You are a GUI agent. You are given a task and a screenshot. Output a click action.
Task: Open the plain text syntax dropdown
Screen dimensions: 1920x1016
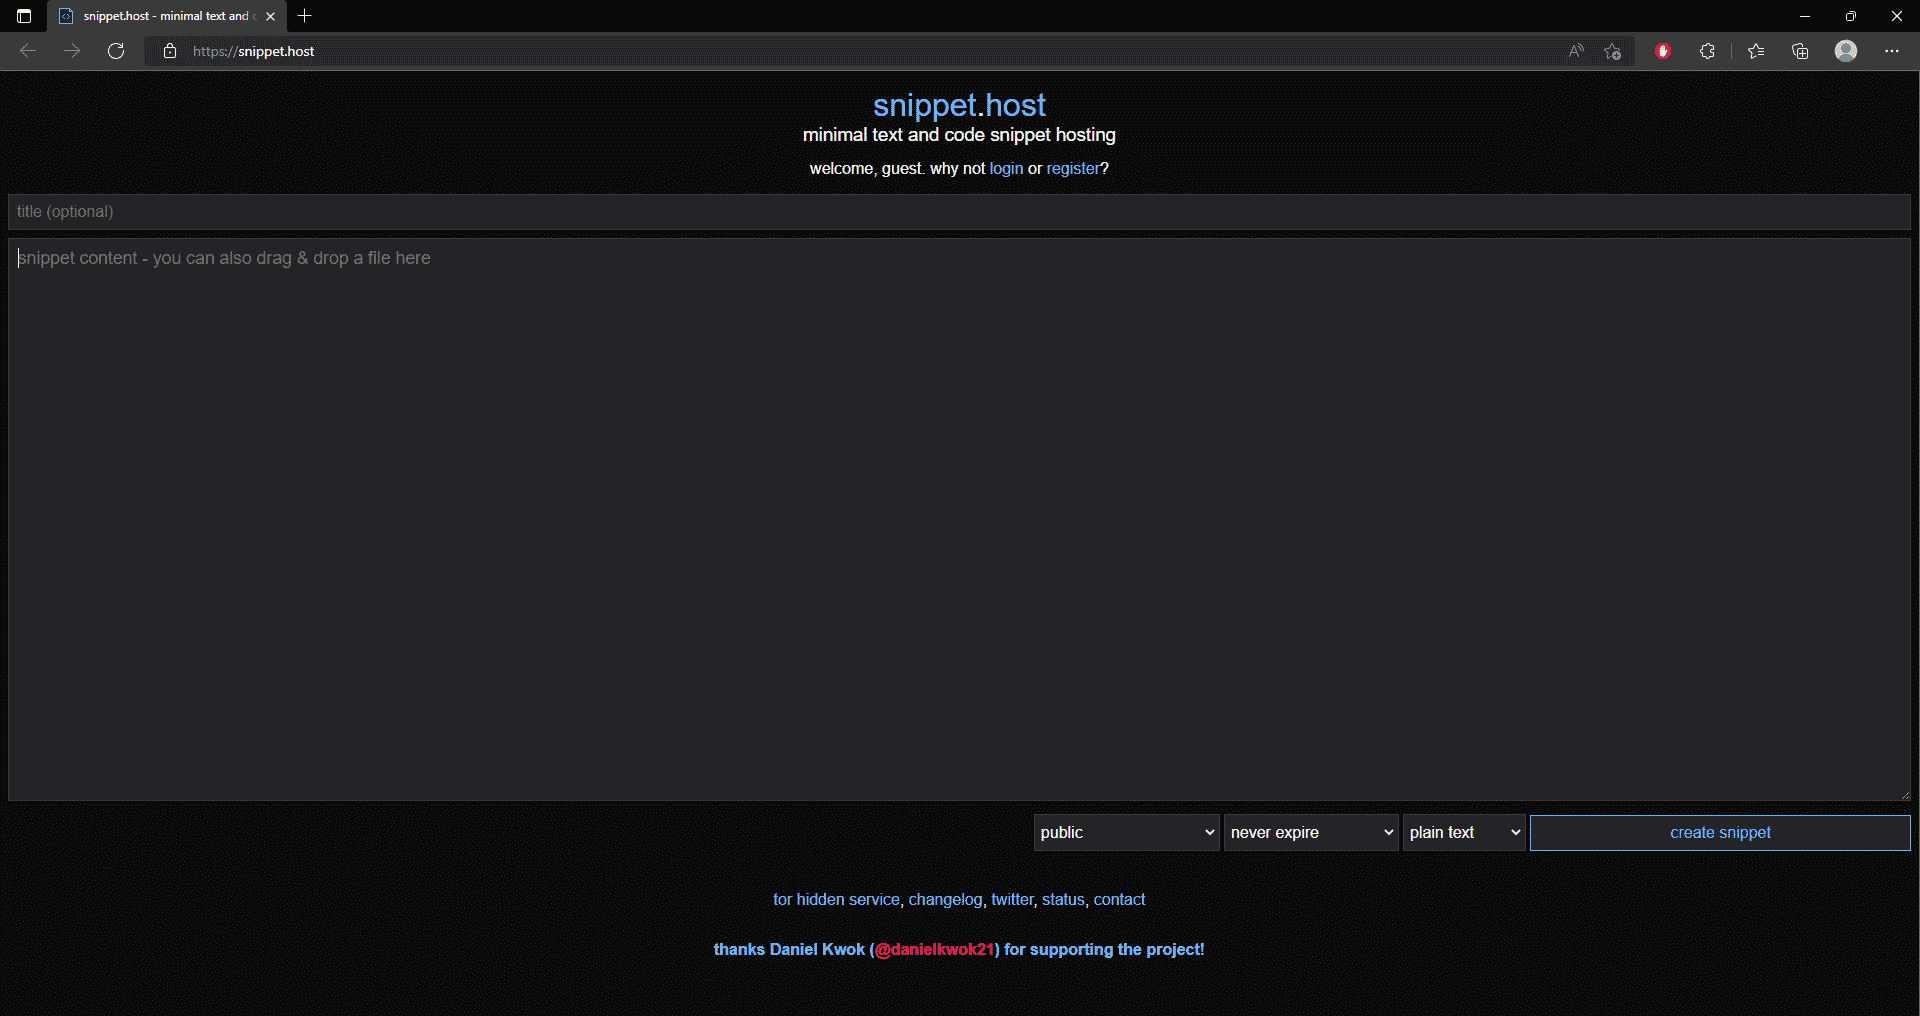pos(1464,833)
